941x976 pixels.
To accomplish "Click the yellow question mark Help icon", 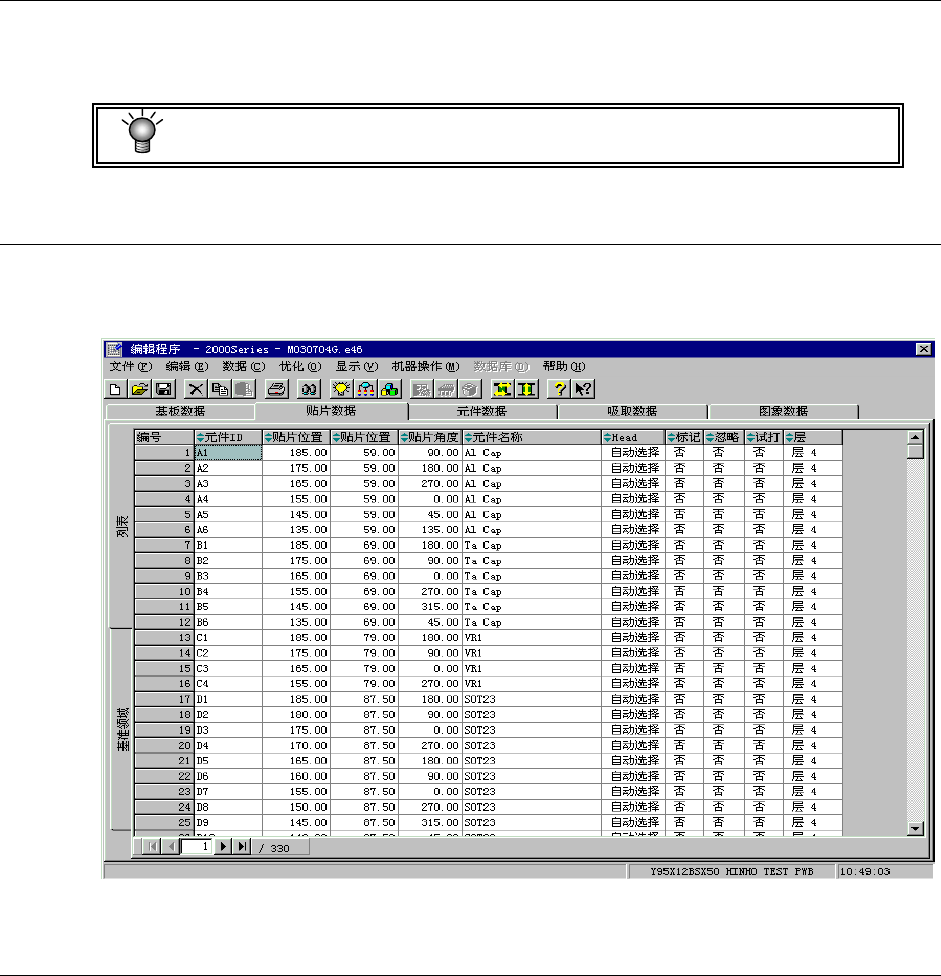I will click(559, 390).
